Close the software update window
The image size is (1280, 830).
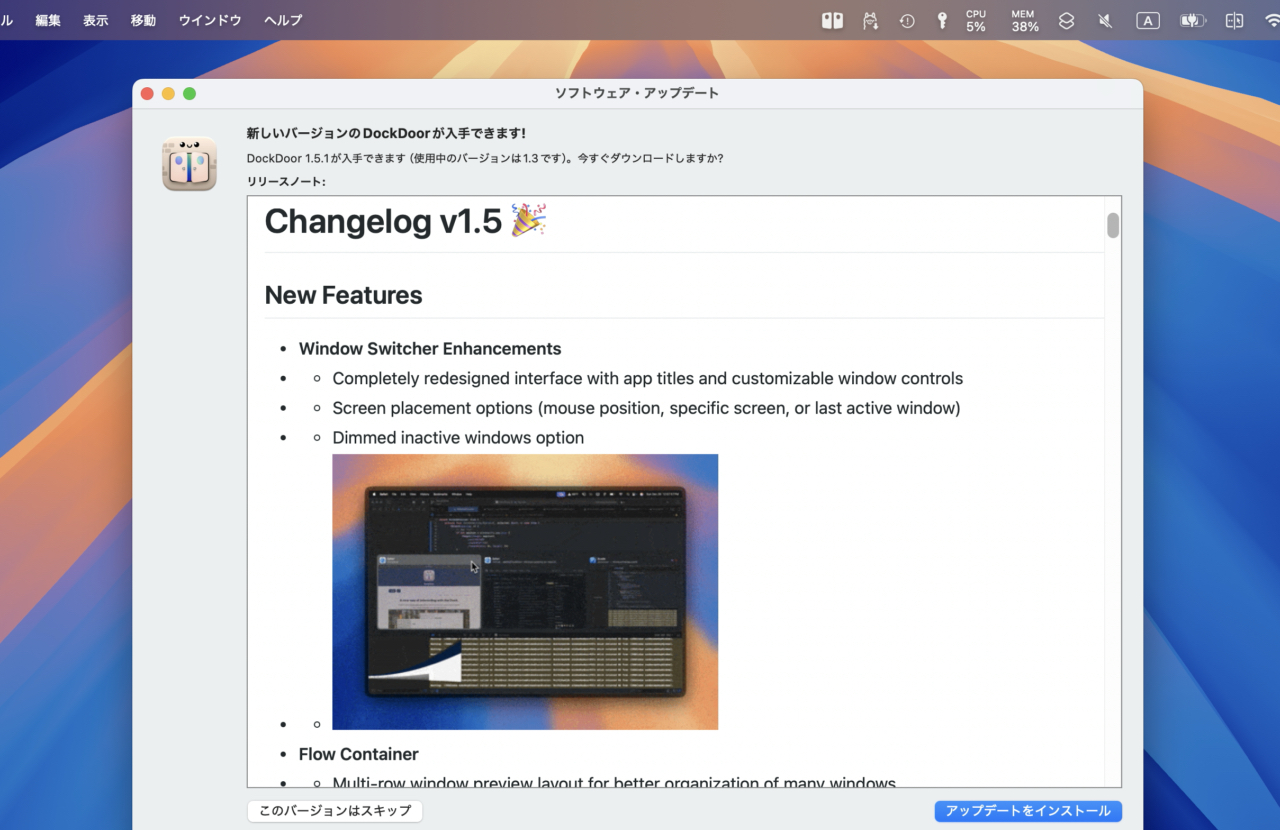147,94
